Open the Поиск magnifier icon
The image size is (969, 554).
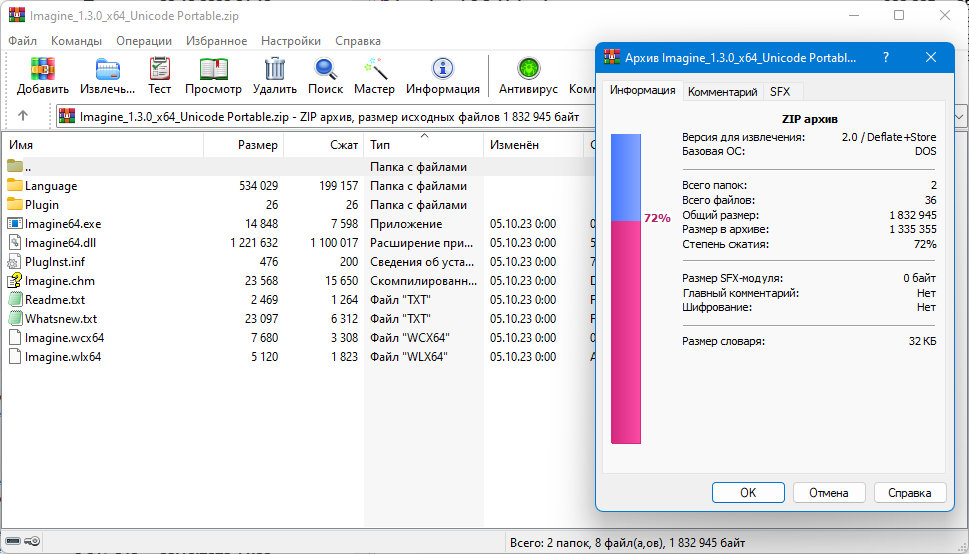[325, 69]
